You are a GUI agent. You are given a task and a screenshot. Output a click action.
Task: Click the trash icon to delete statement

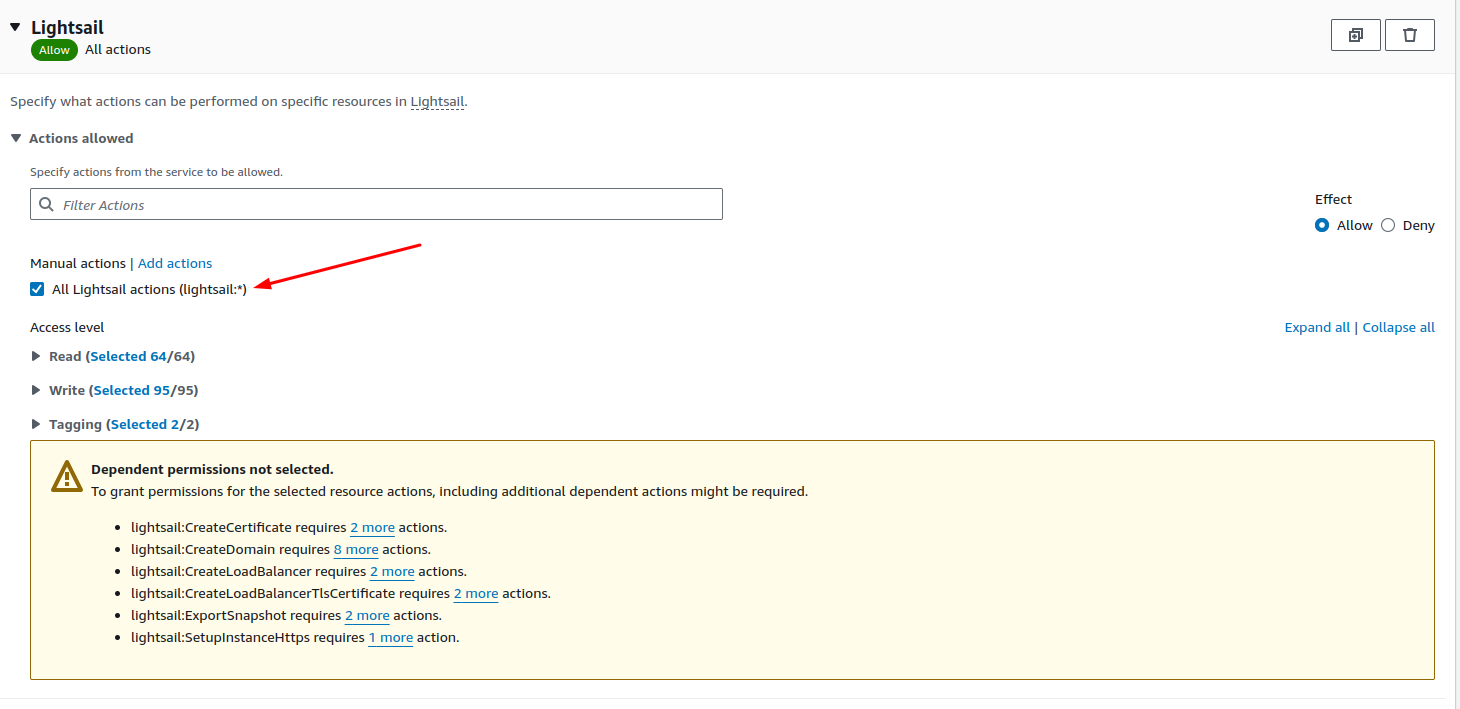(1409, 34)
